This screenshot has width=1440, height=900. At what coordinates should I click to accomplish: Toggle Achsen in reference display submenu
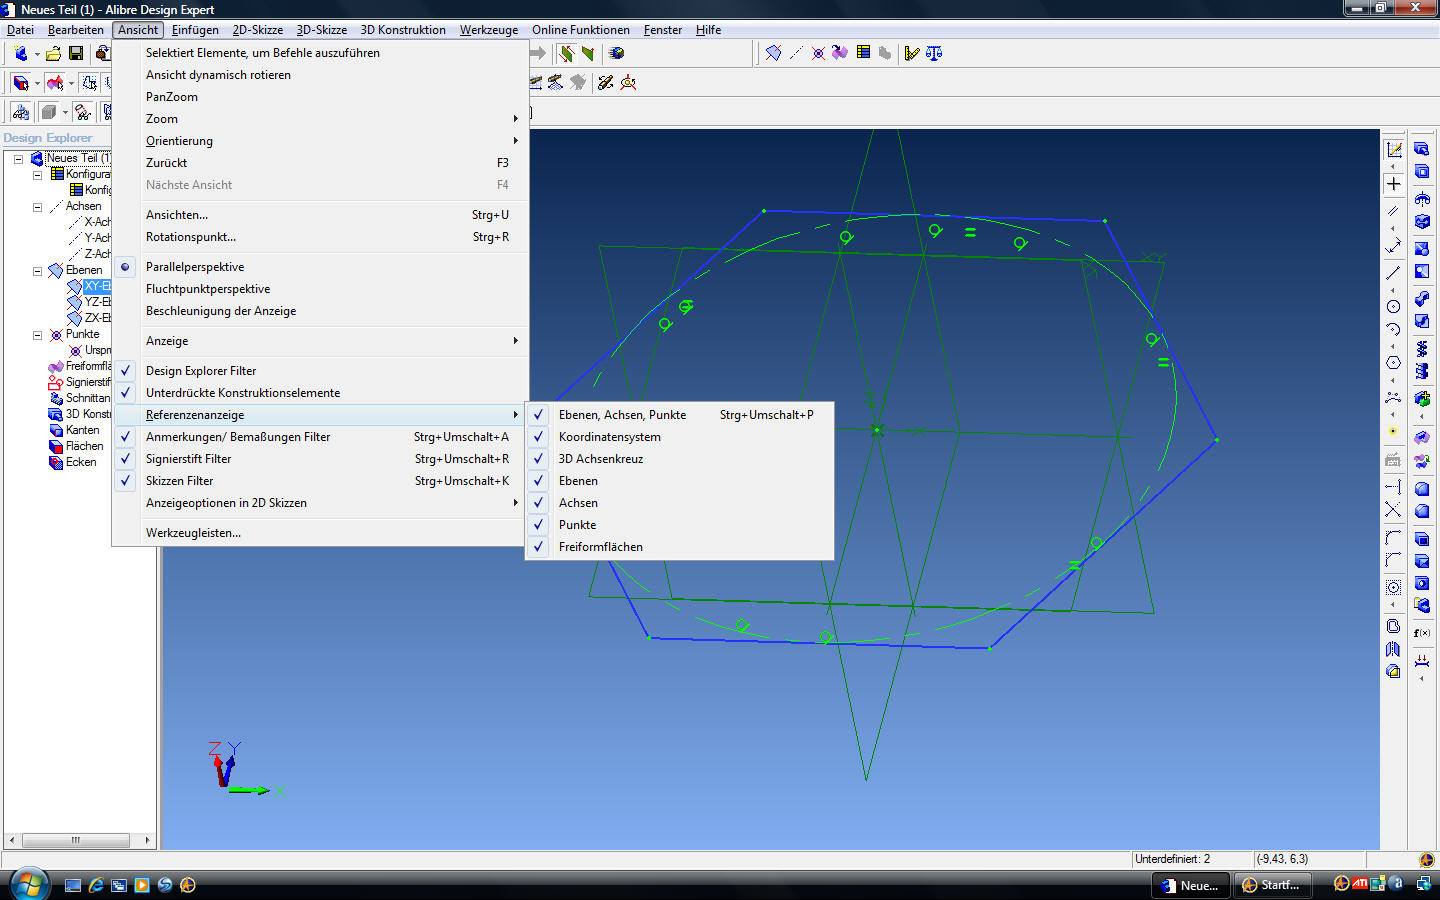[x=679, y=503]
